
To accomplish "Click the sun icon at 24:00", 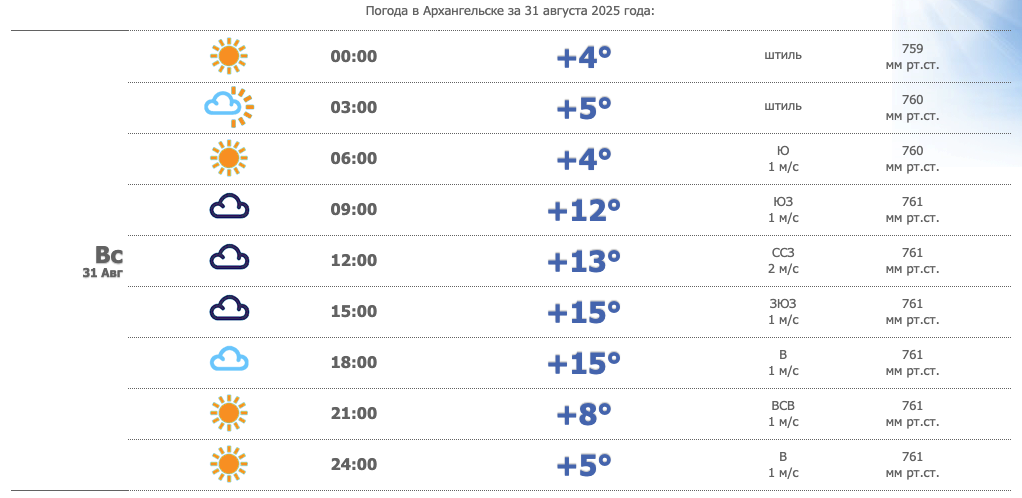I will coord(228,463).
